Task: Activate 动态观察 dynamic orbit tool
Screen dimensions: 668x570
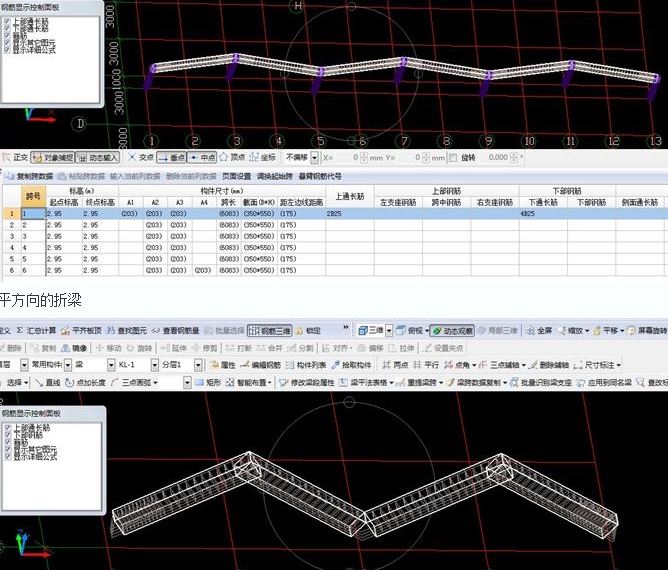Action: click(452, 331)
